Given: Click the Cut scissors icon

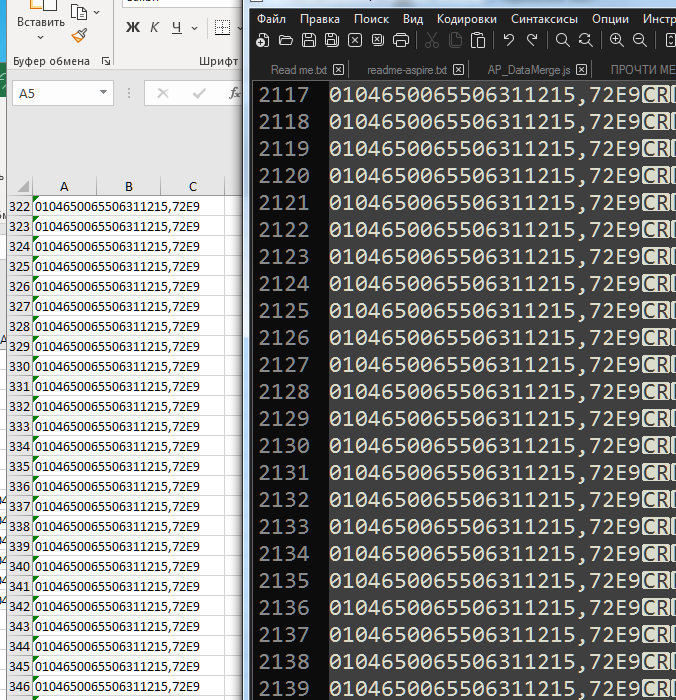Looking at the screenshot, I should coord(431,41).
